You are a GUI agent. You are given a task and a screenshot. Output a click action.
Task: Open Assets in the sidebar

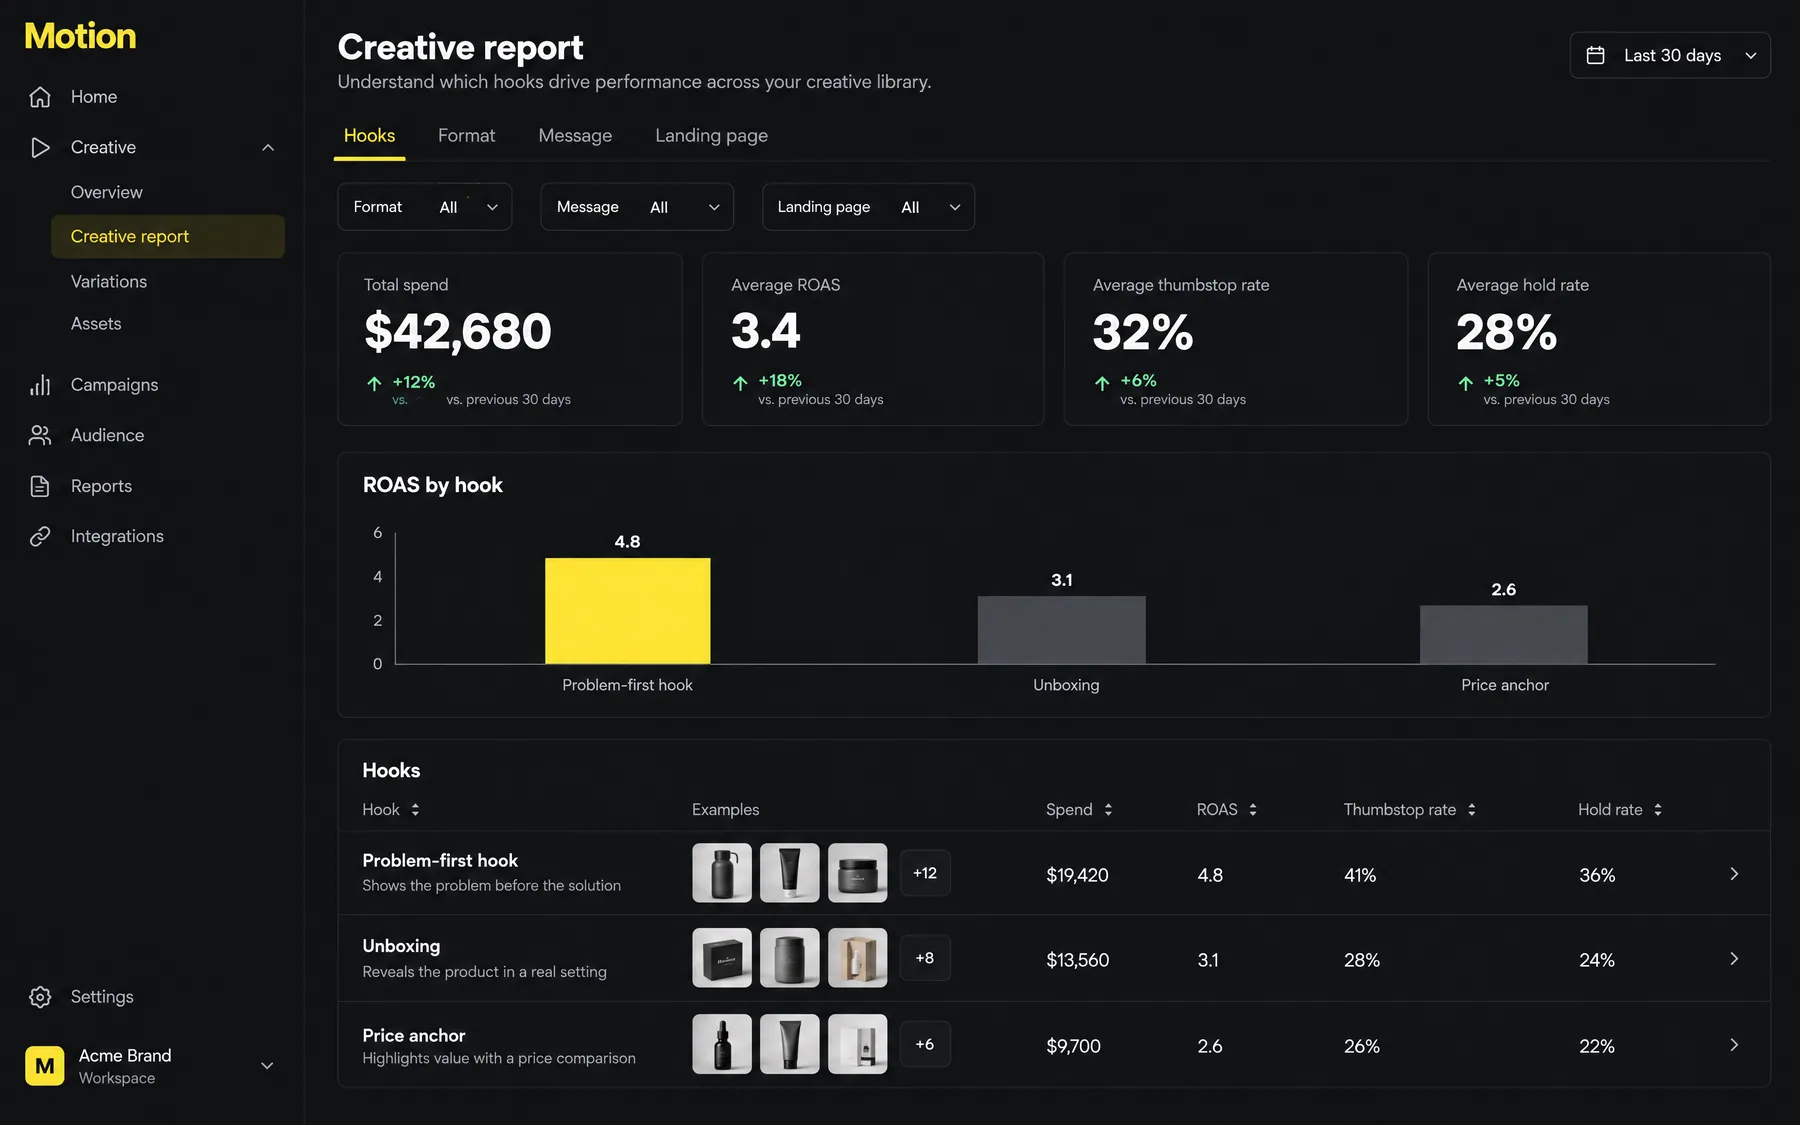click(96, 324)
